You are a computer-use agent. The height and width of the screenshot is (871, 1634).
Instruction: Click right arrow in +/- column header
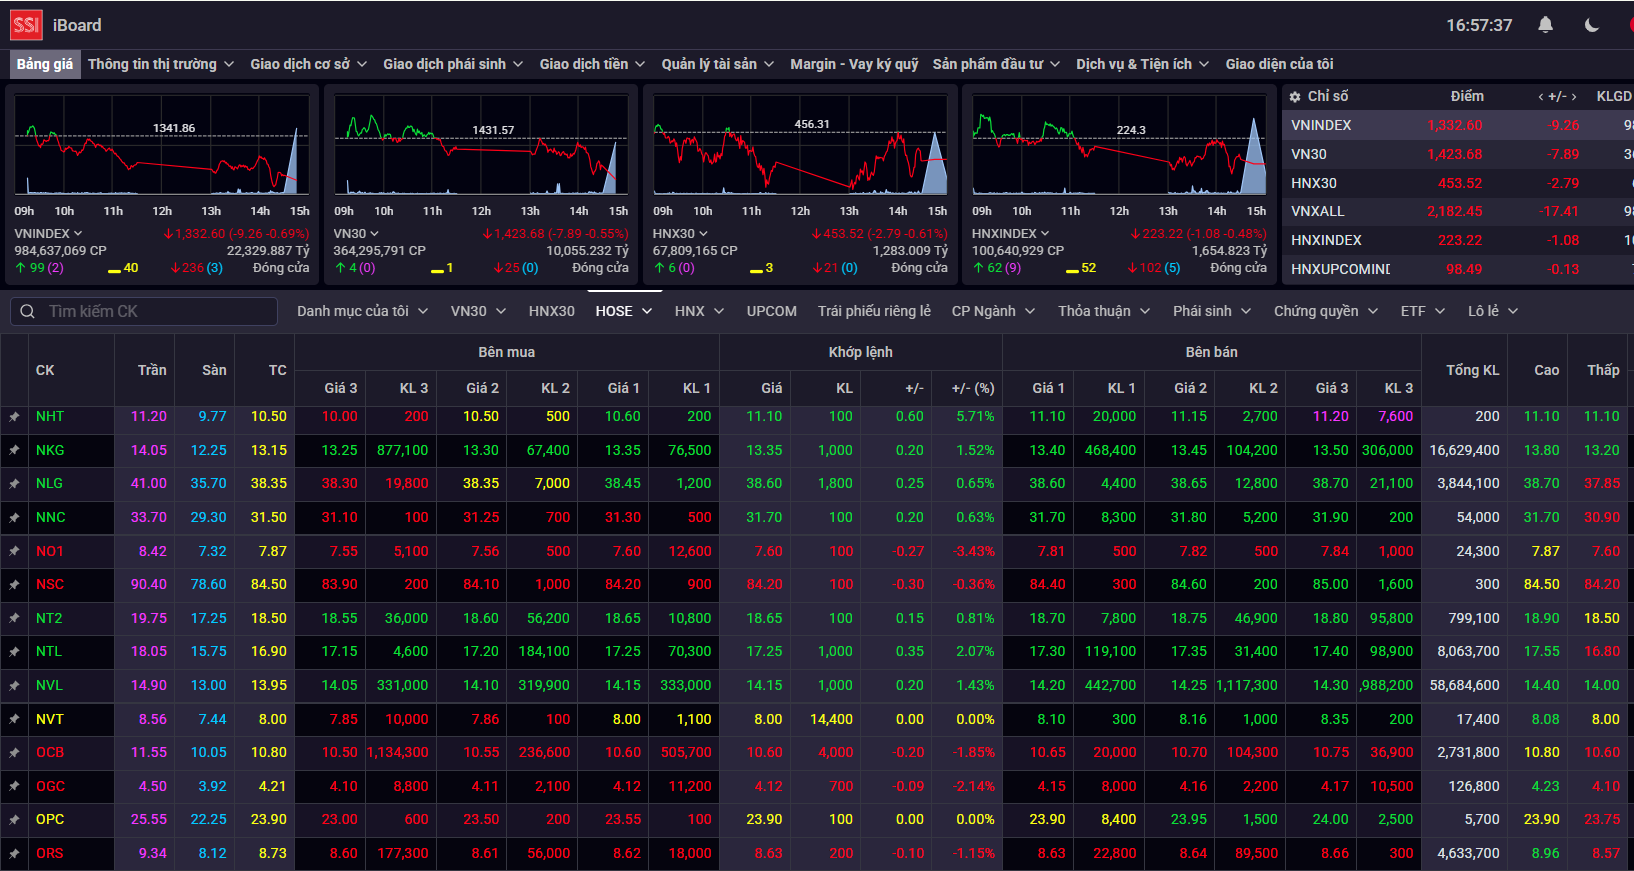click(1574, 97)
